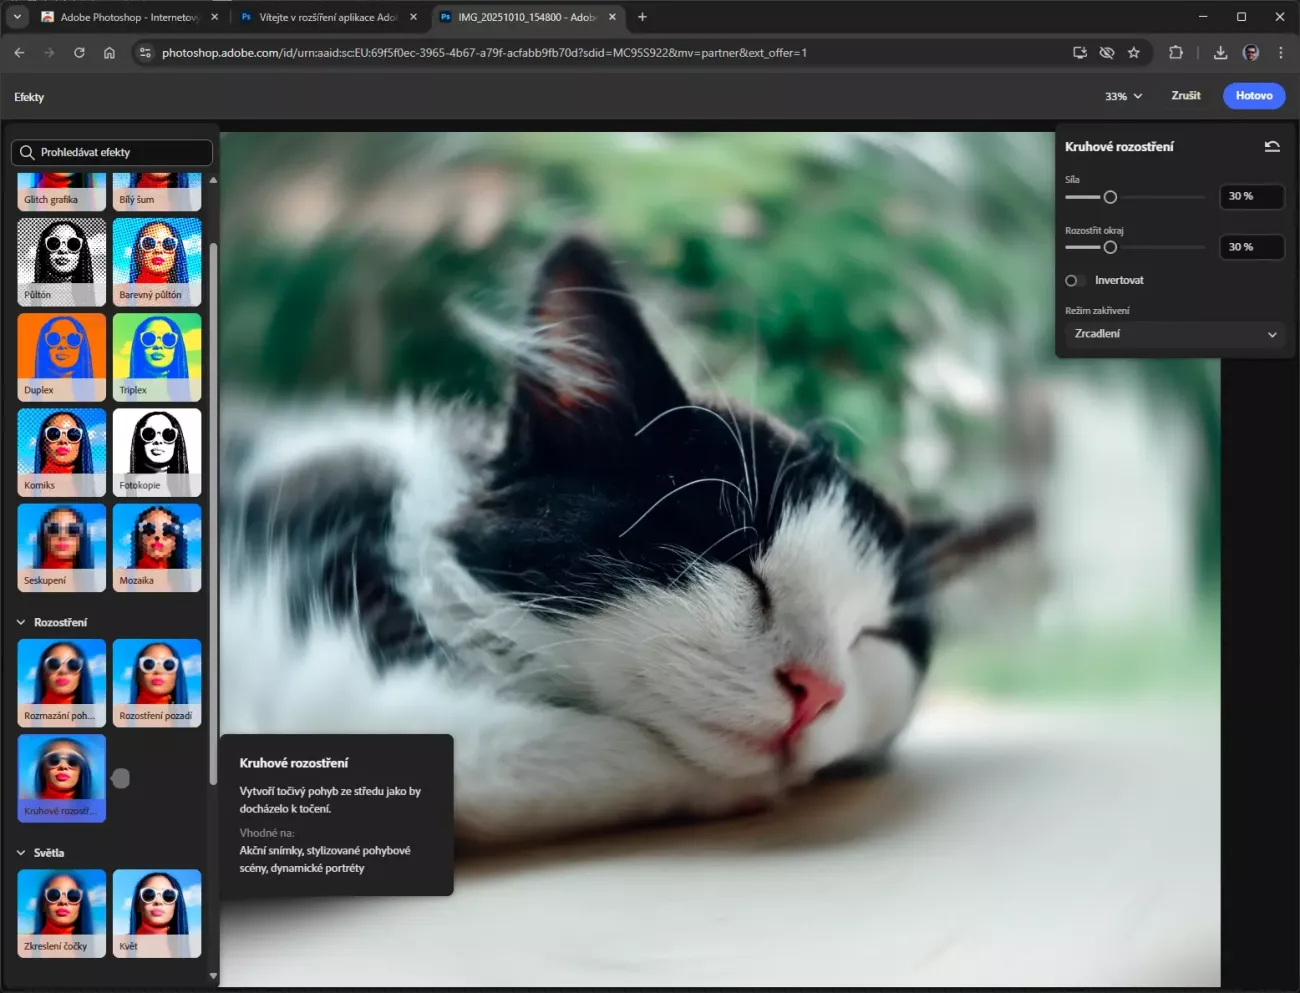Click the Síla slider handle

1110,197
